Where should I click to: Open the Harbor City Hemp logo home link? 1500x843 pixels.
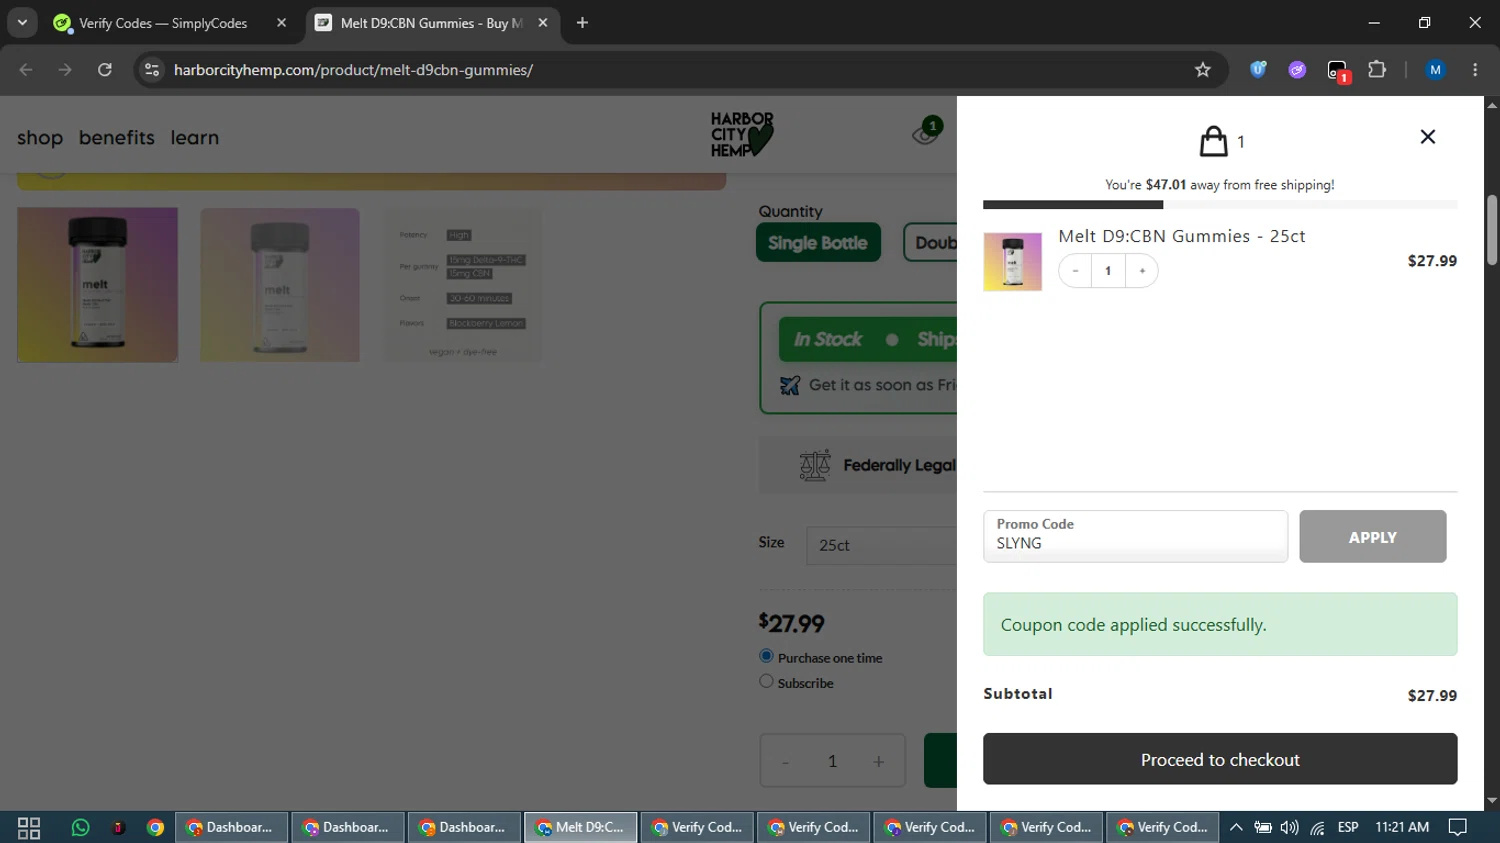742,134
